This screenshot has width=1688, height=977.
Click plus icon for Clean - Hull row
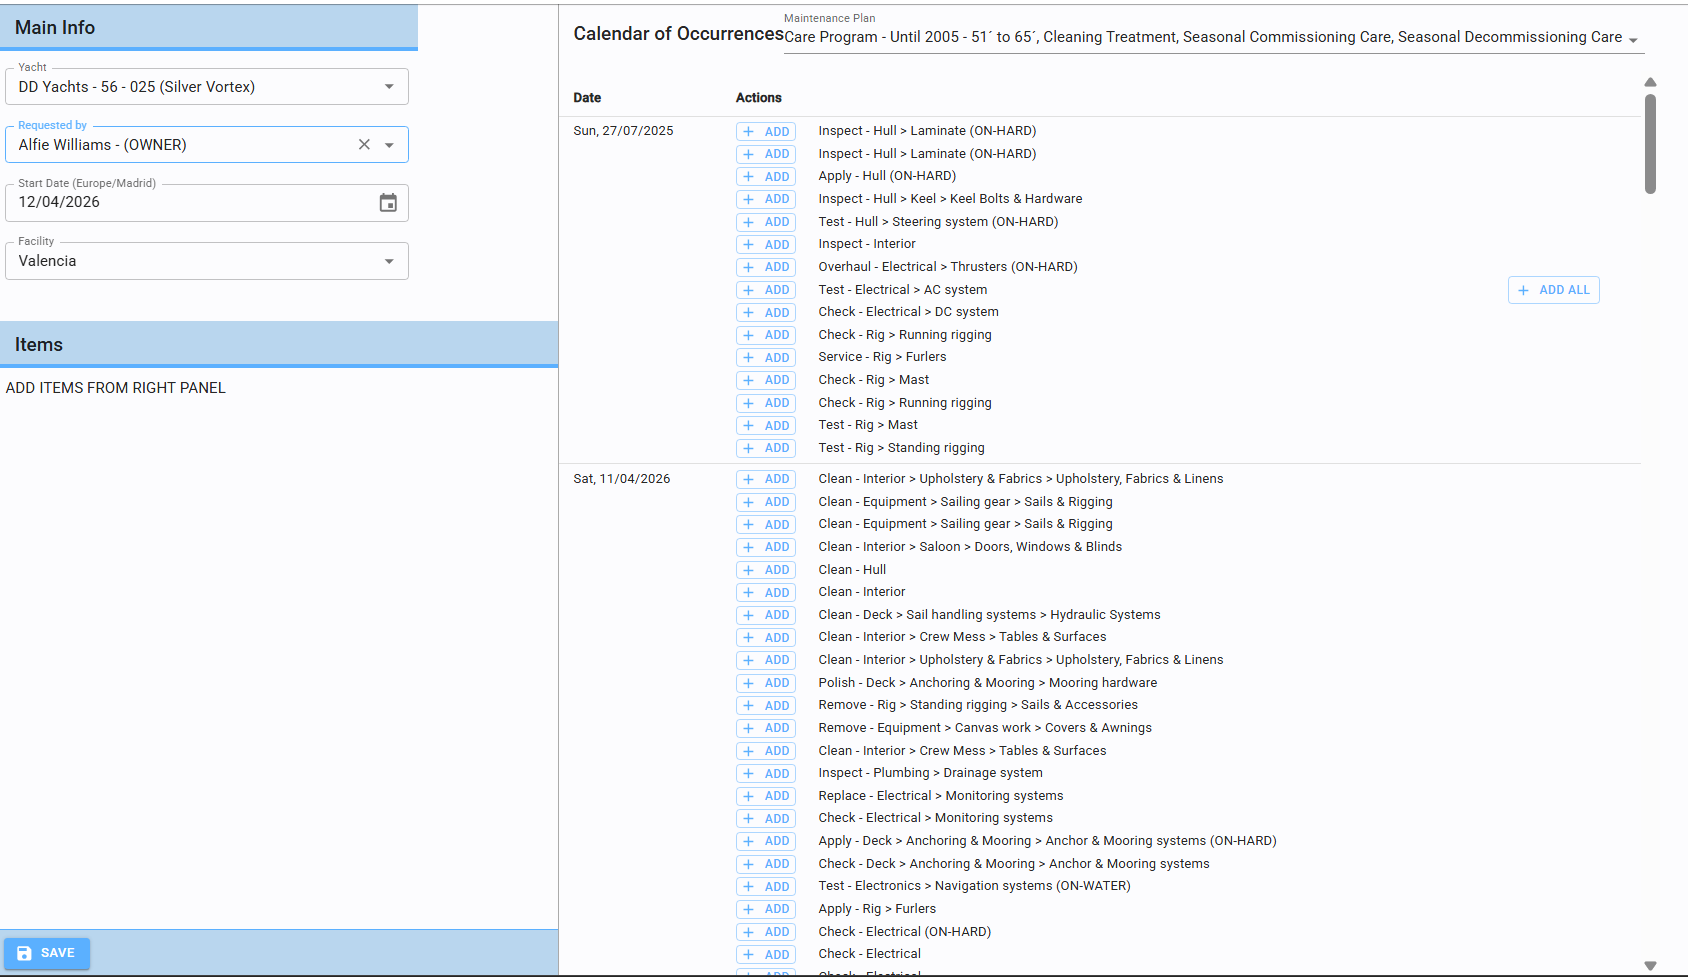[x=748, y=570]
